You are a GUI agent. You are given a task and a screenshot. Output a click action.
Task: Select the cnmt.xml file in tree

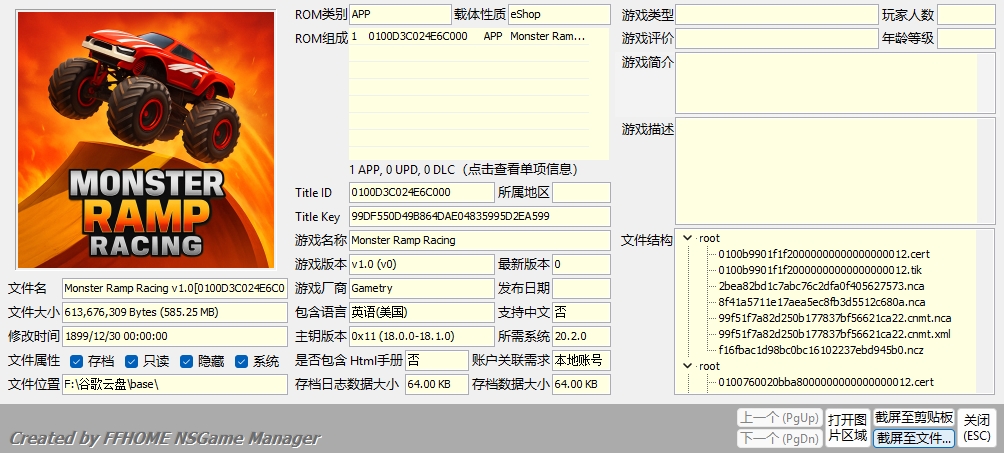[834, 334]
